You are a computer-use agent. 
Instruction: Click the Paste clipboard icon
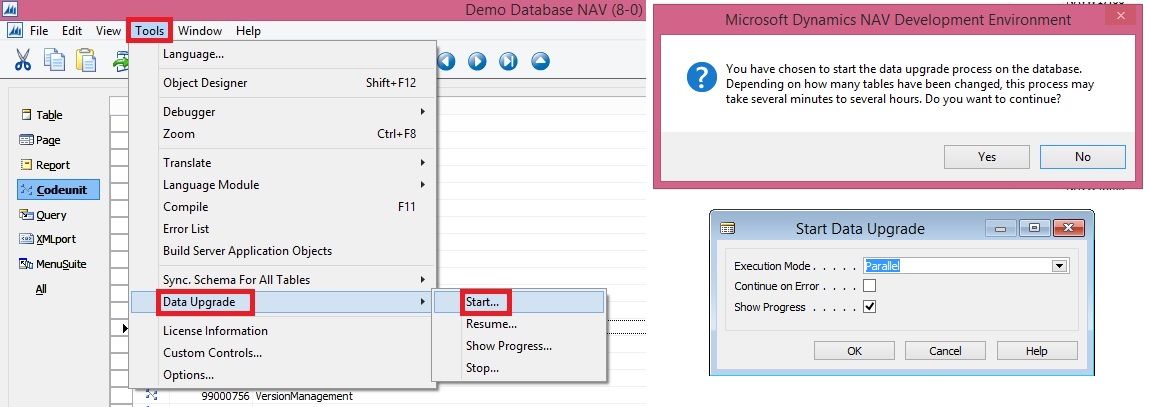point(86,61)
